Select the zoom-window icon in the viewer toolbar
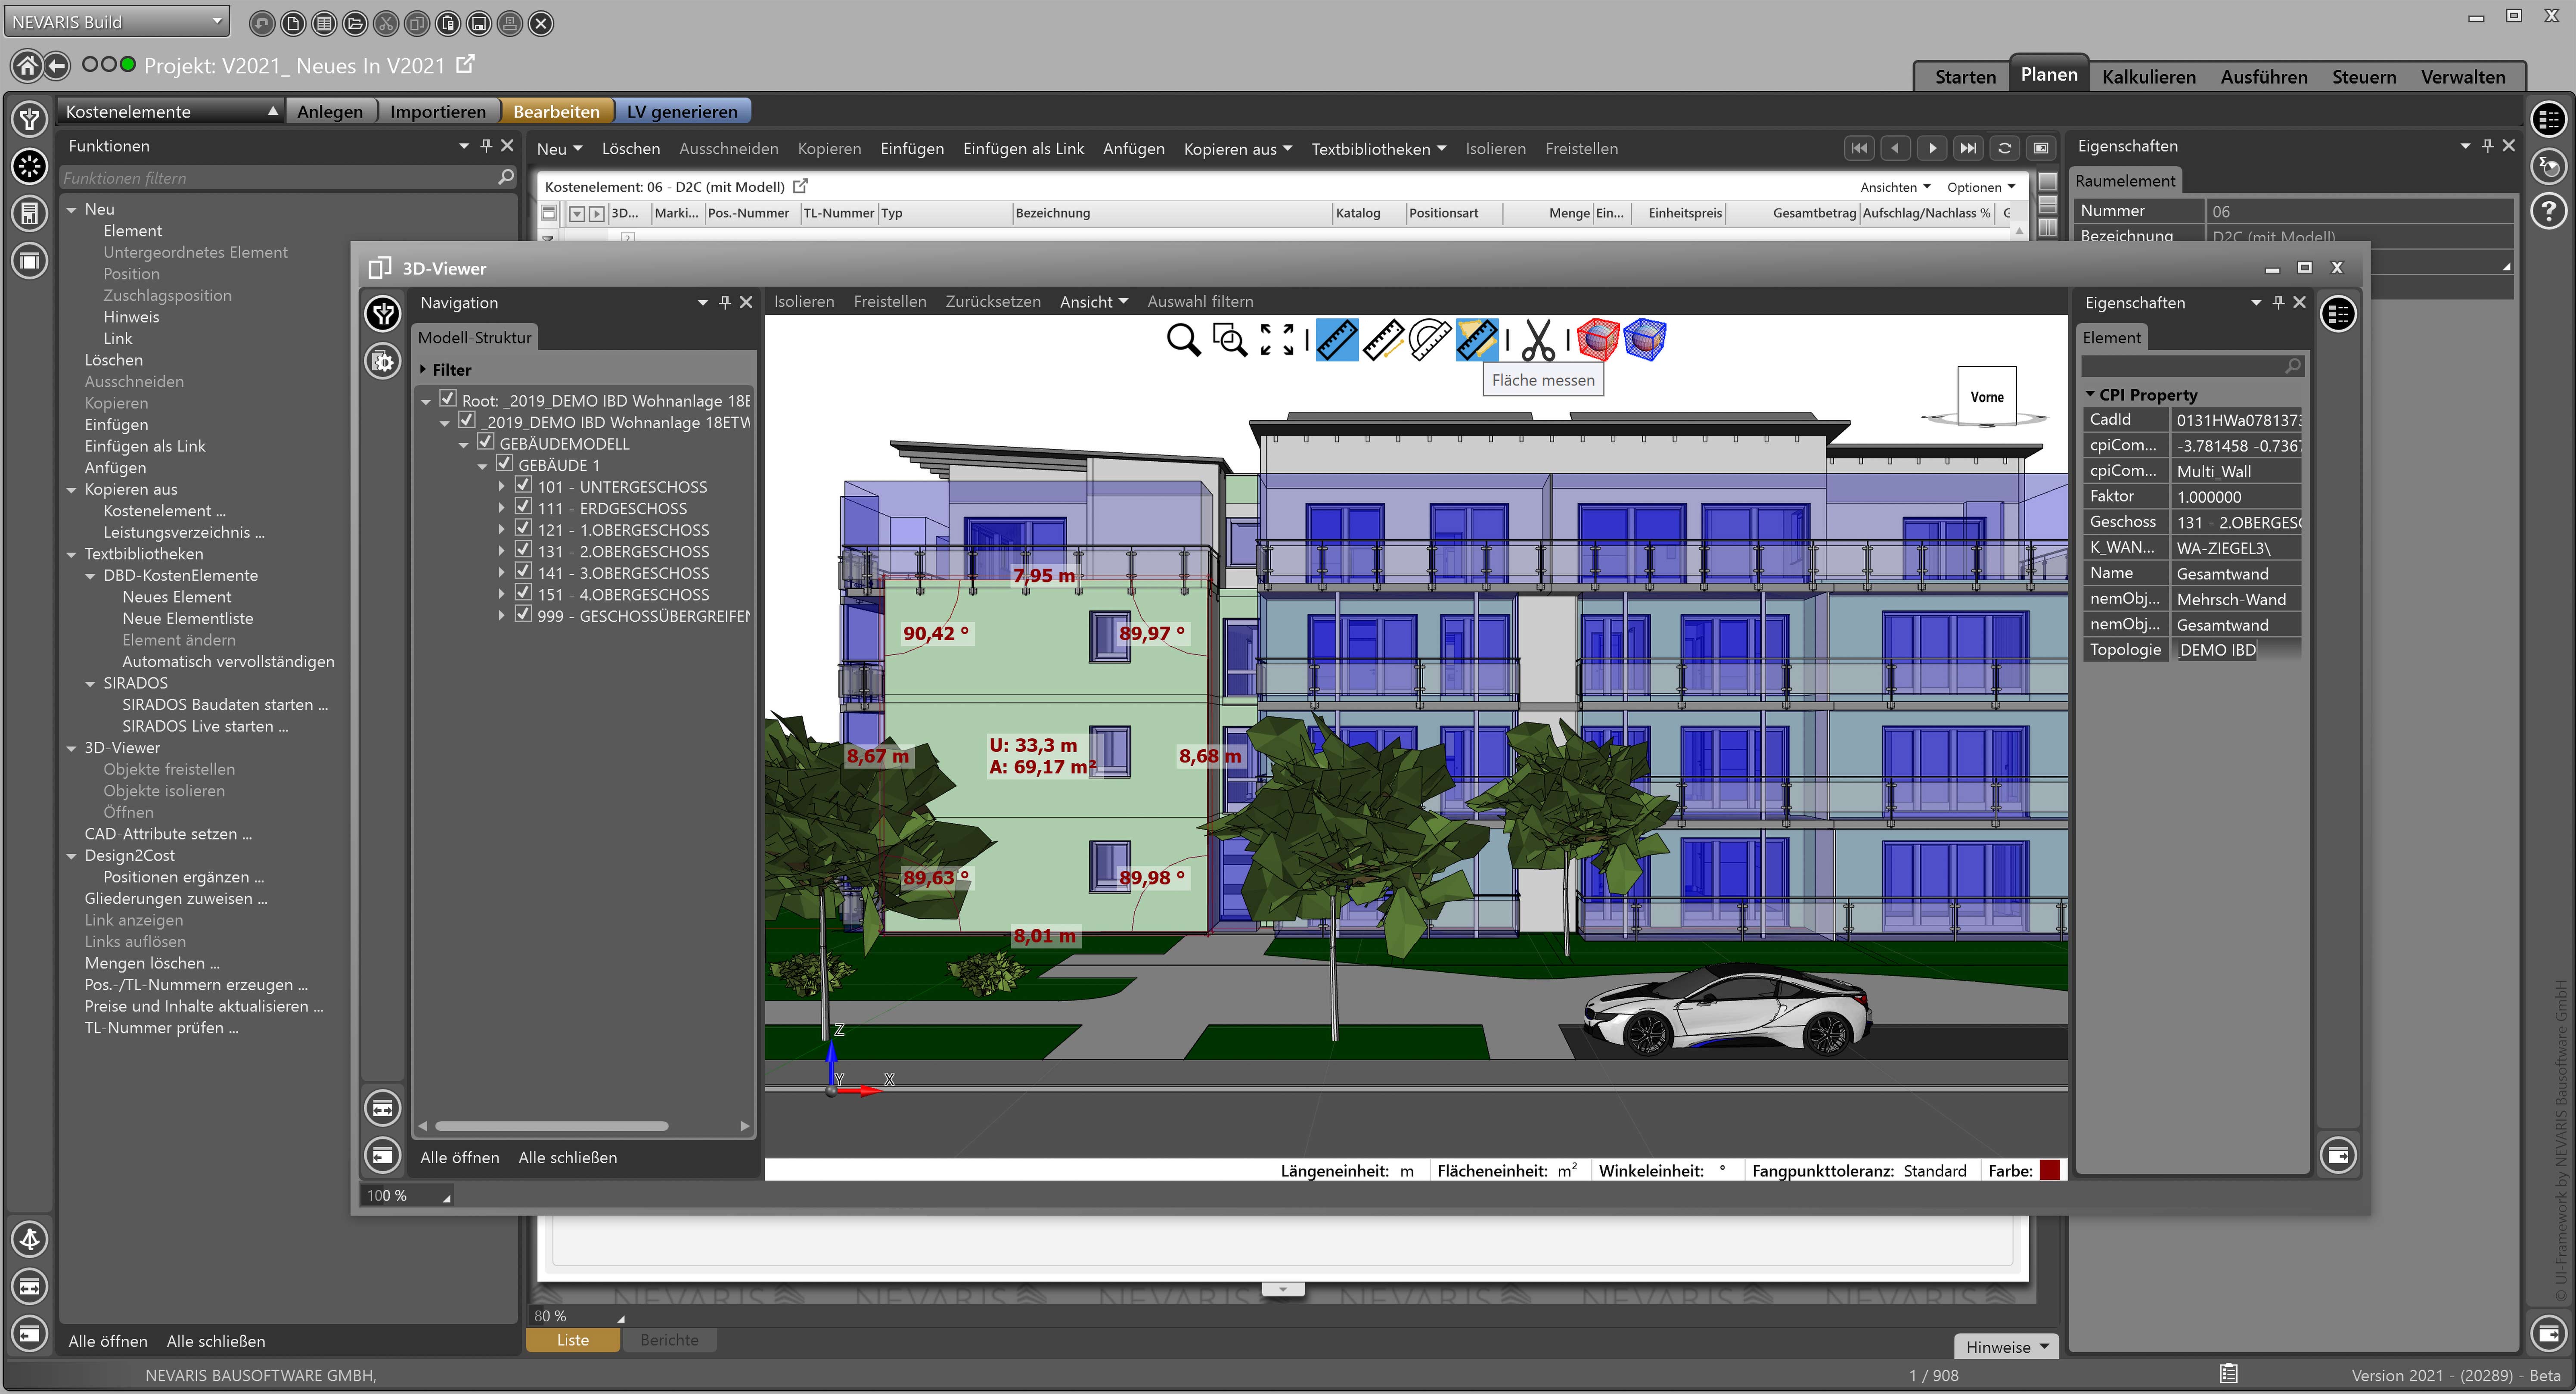This screenshot has height=1394, width=2576. pos(1229,340)
